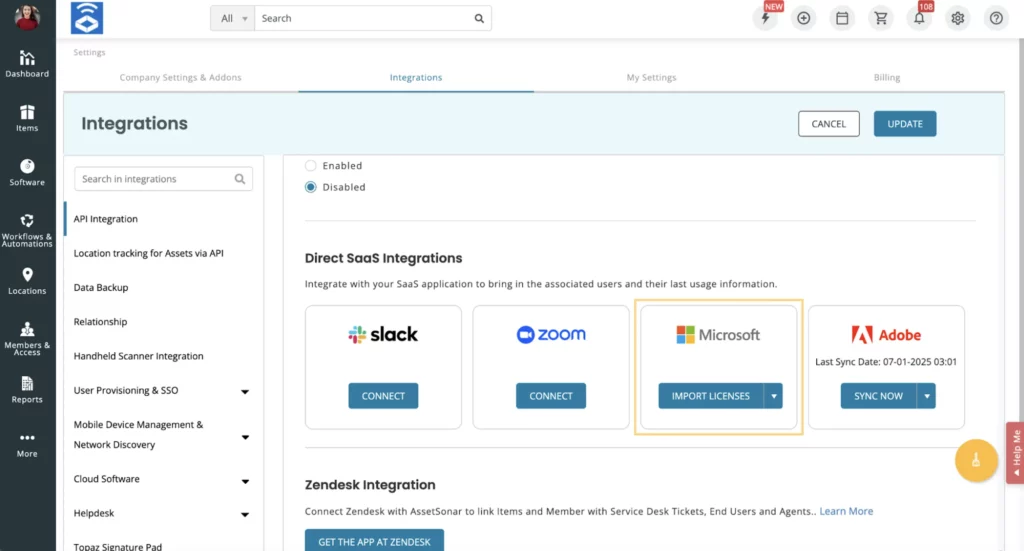Click the settings gear icon

coord(958,18)
